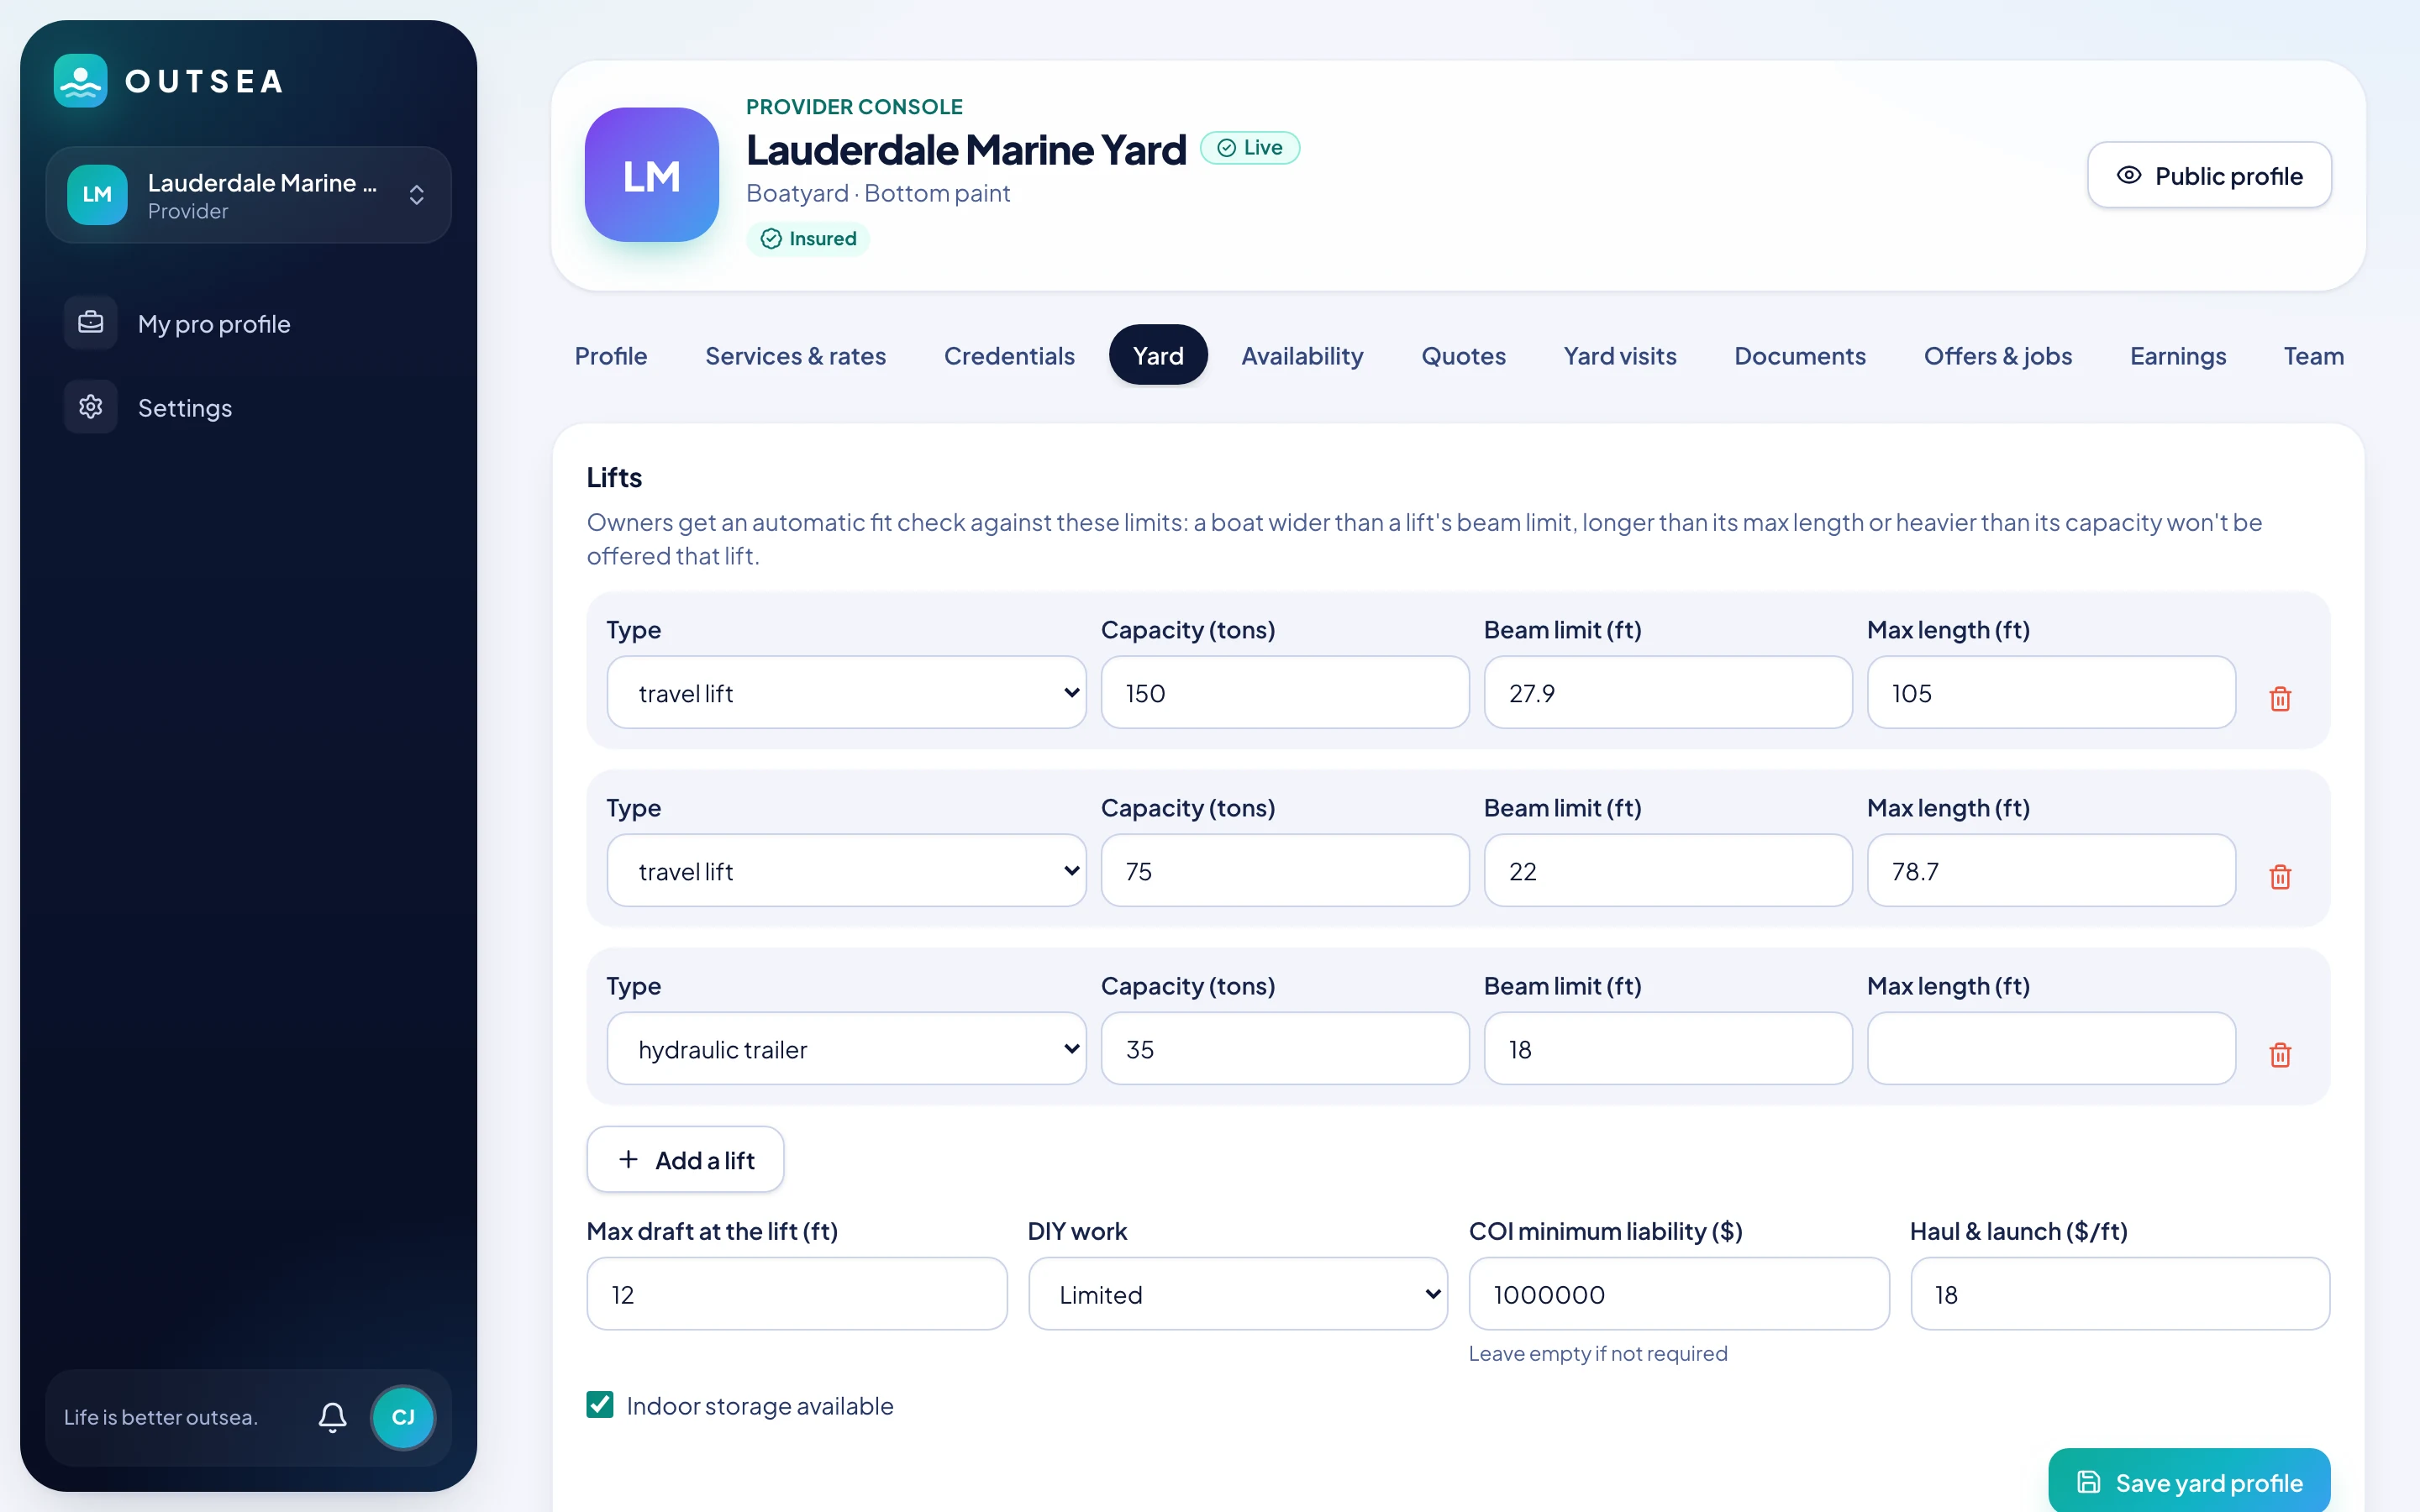Image resolution: width=2420 pixels, height=1512 pixels.
Task: Open the DIY work dropdown
Action: point(1238,1294)
